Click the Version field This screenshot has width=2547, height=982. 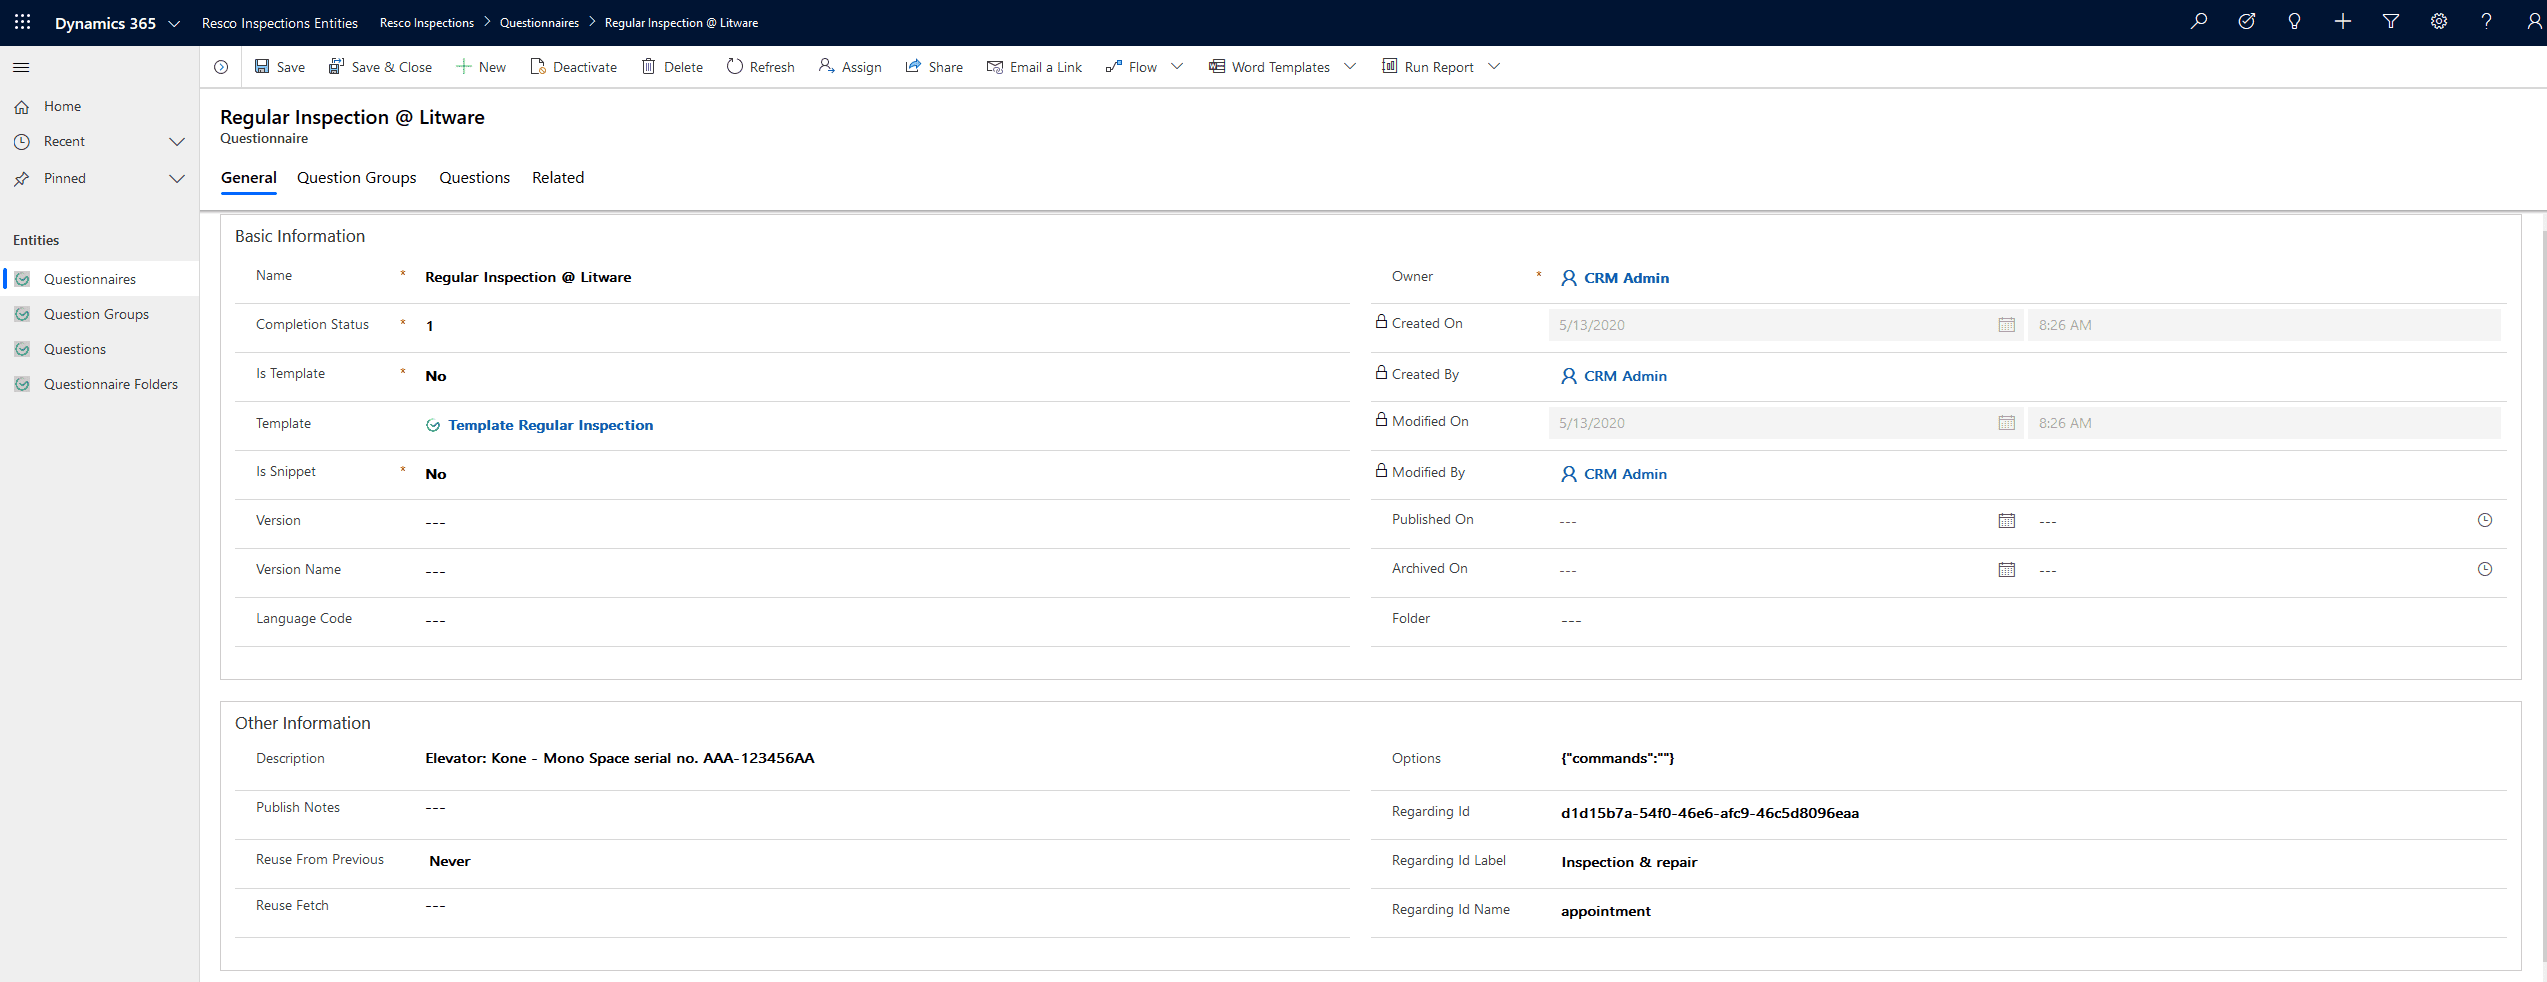coord(884,522)
